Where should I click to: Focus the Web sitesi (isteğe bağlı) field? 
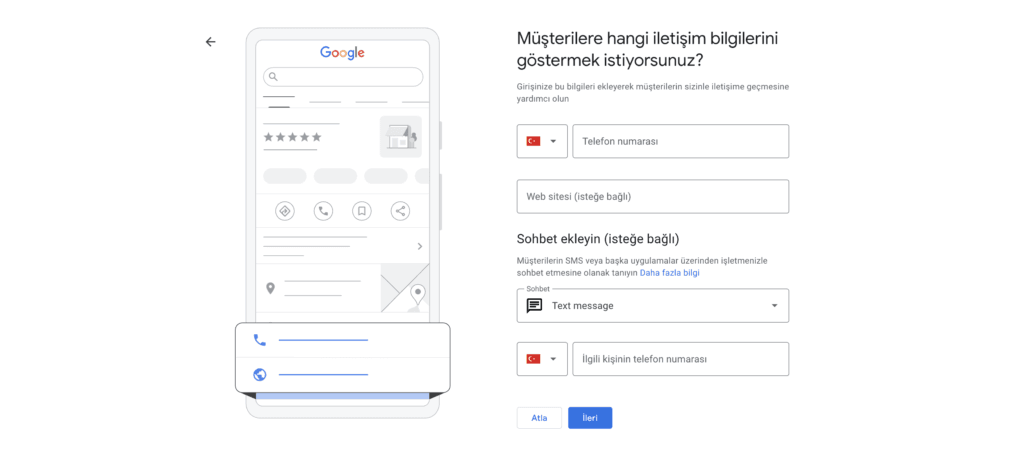(x=652, y=196)
